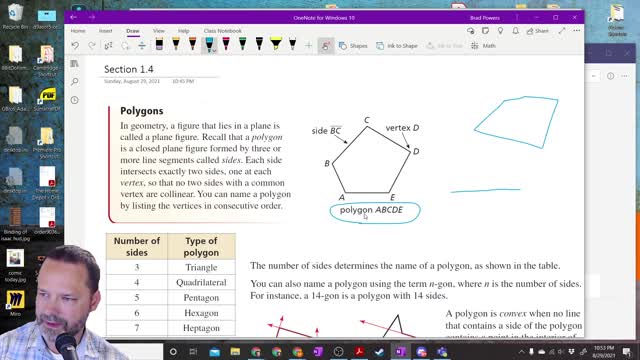Redo the last undone action
This screenshot has width=640, height=360.
click(92, 46)
